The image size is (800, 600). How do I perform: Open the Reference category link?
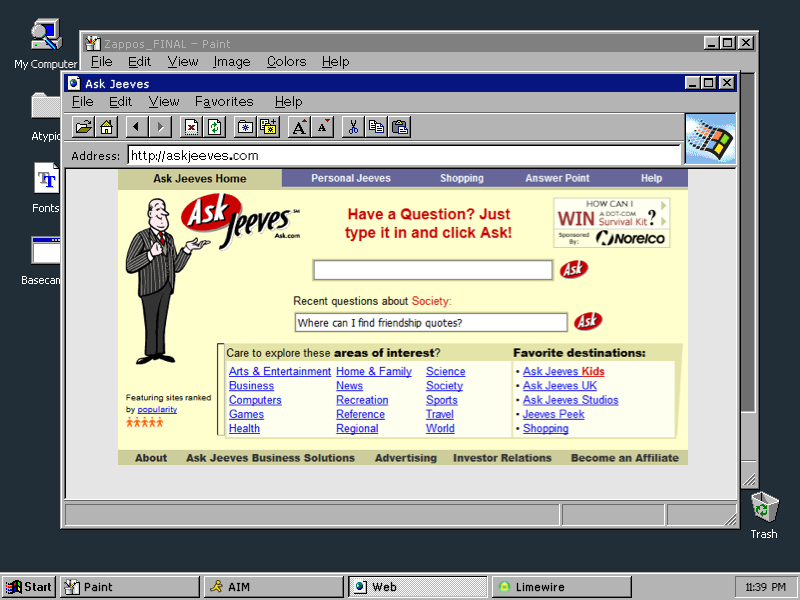360,414
